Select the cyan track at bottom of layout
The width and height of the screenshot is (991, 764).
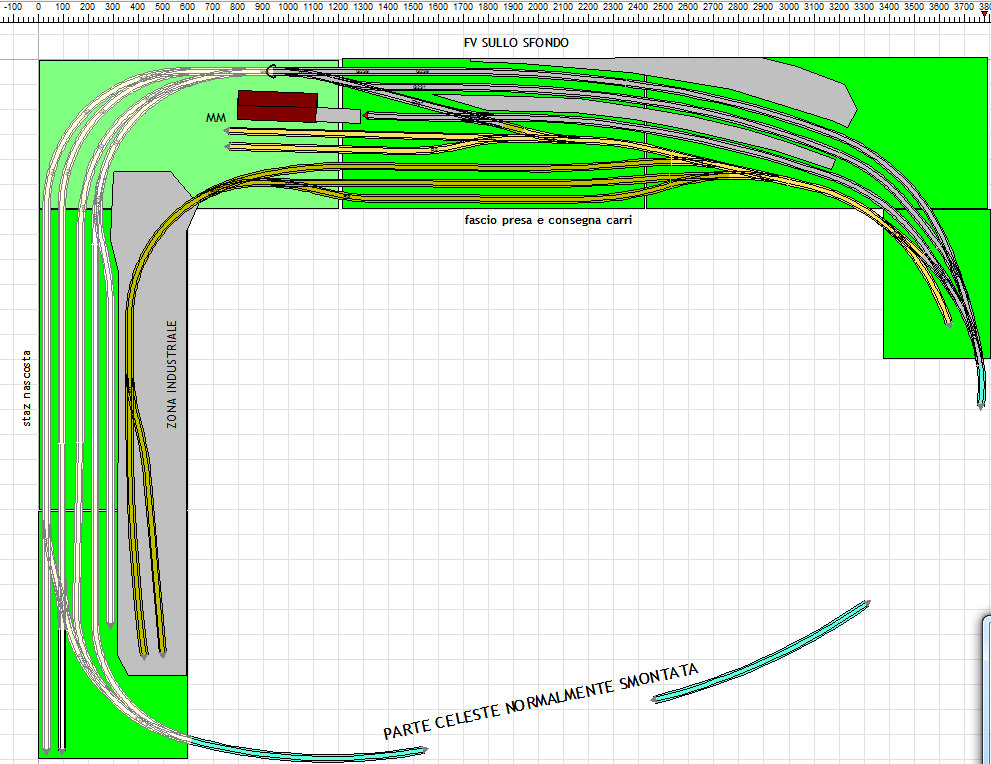tap(300, 748)
